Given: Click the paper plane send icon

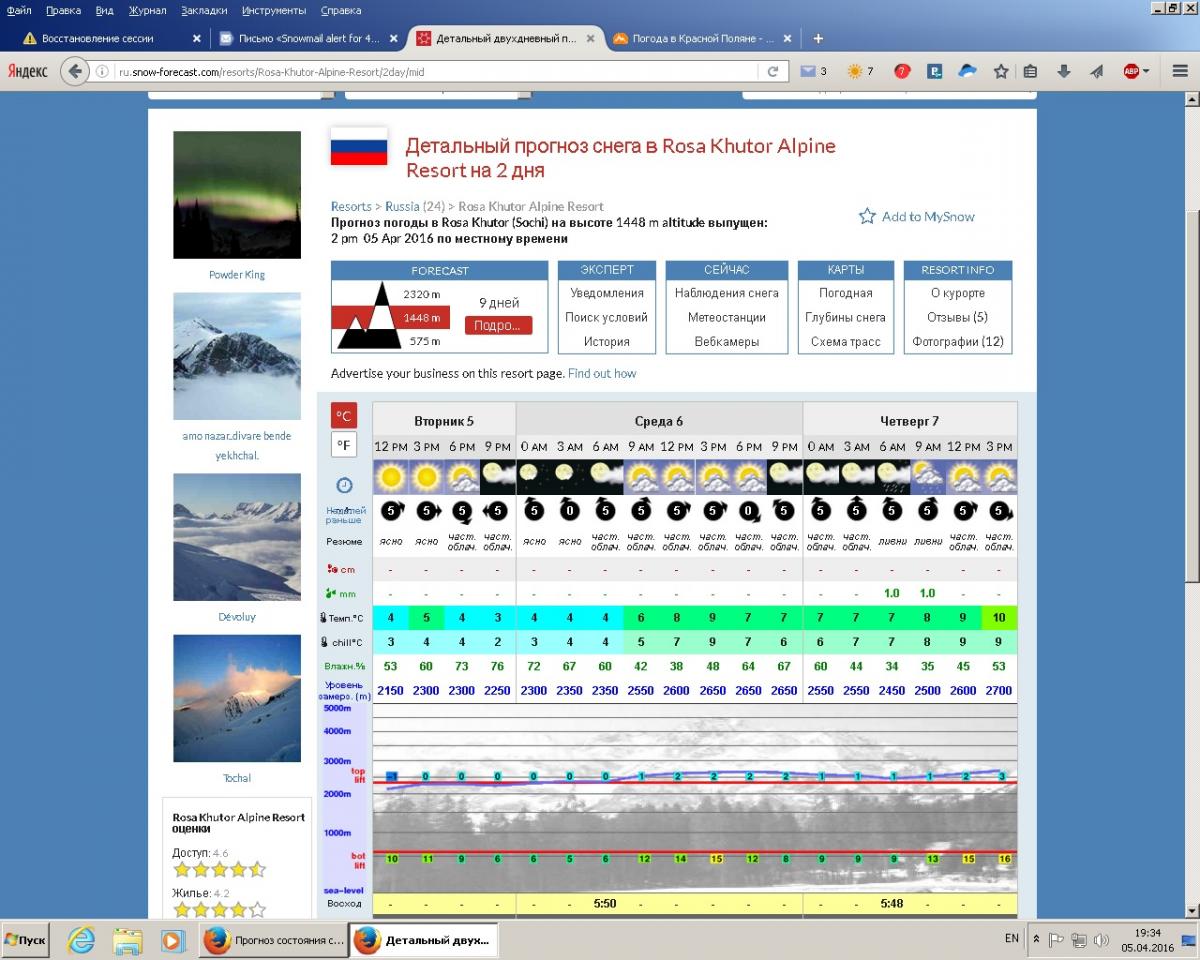Looking at the screenshot, I should pos(1096,71).
